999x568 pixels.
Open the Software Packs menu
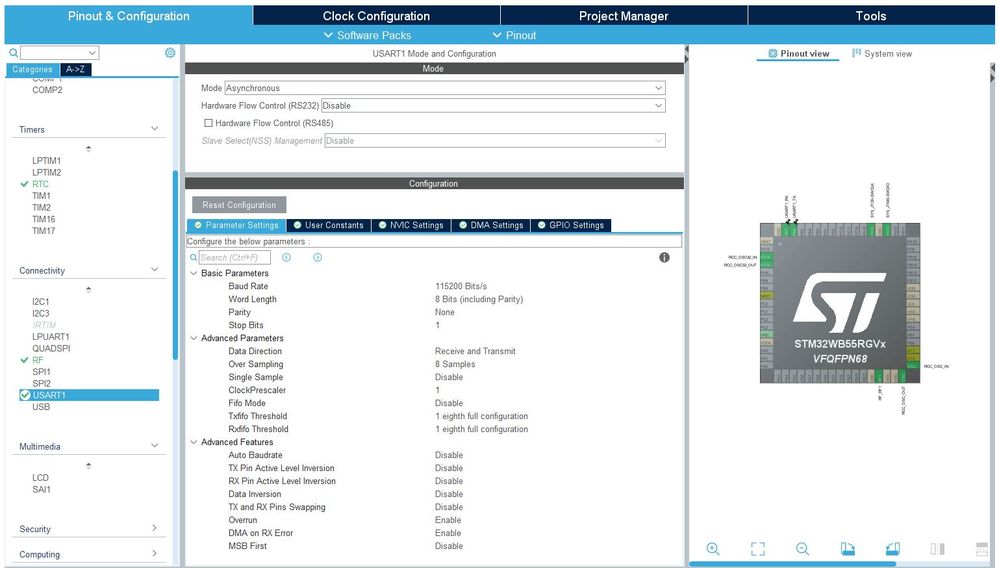(x=368, y=36)
